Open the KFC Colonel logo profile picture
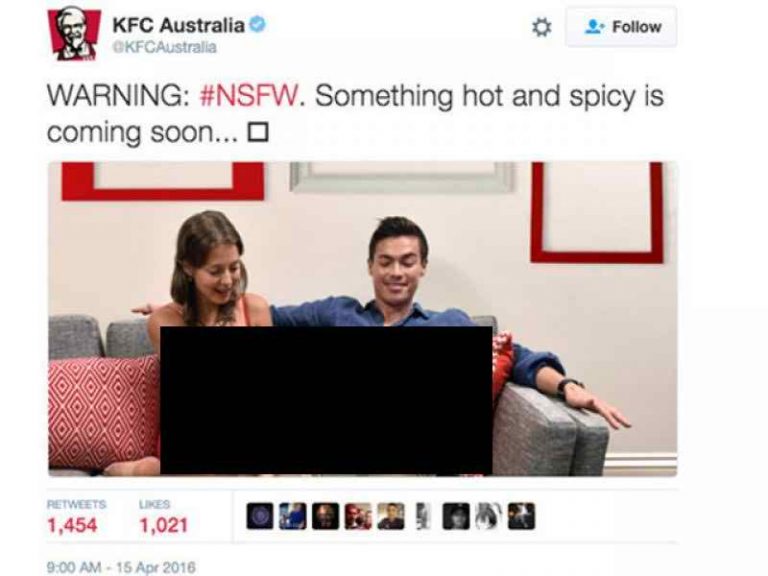Viewport: 768px width, 576px height. (73, 33)
